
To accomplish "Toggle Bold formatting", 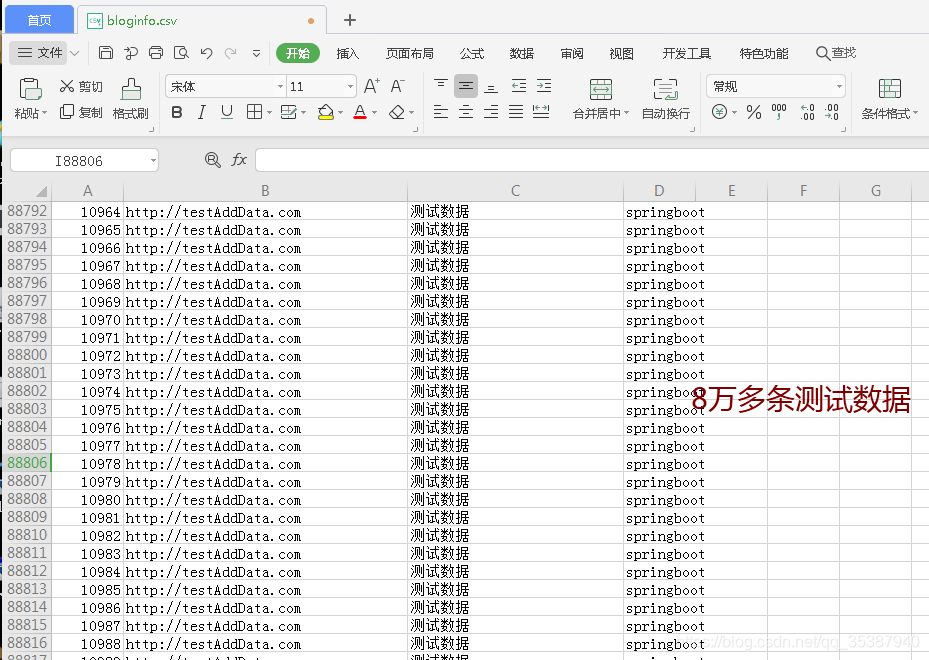I will [x=177, y=112].
